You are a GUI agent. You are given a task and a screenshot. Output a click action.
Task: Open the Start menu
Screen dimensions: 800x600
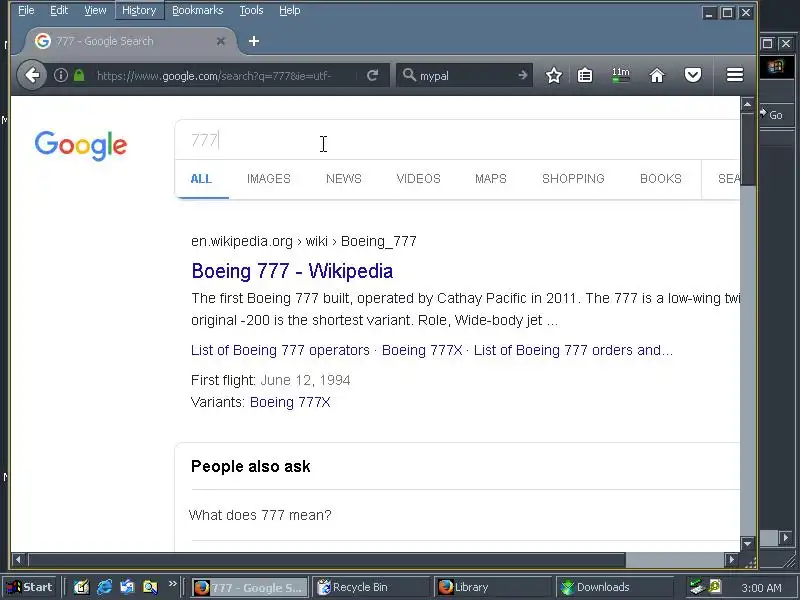[x=30, y=587]
